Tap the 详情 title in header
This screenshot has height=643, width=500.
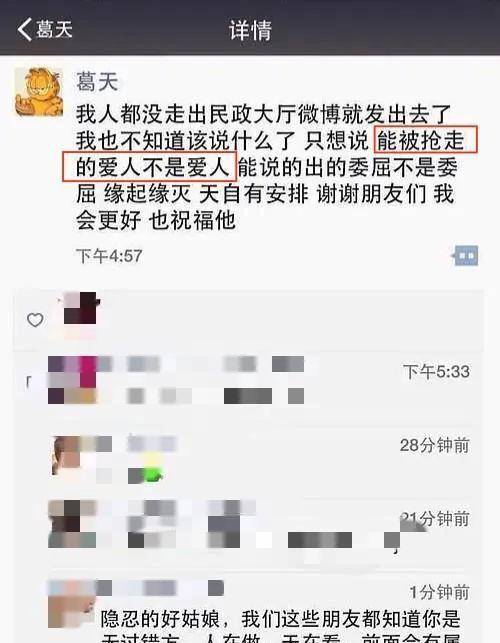(x=250, y=30)
